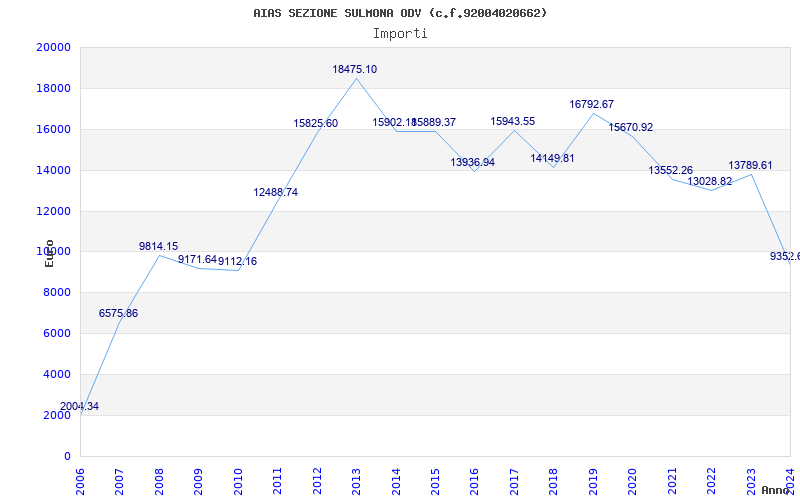Click the 12000 y-axis tick label
The height and width of the screenshot is (500, 800).
tap(54, 211)
